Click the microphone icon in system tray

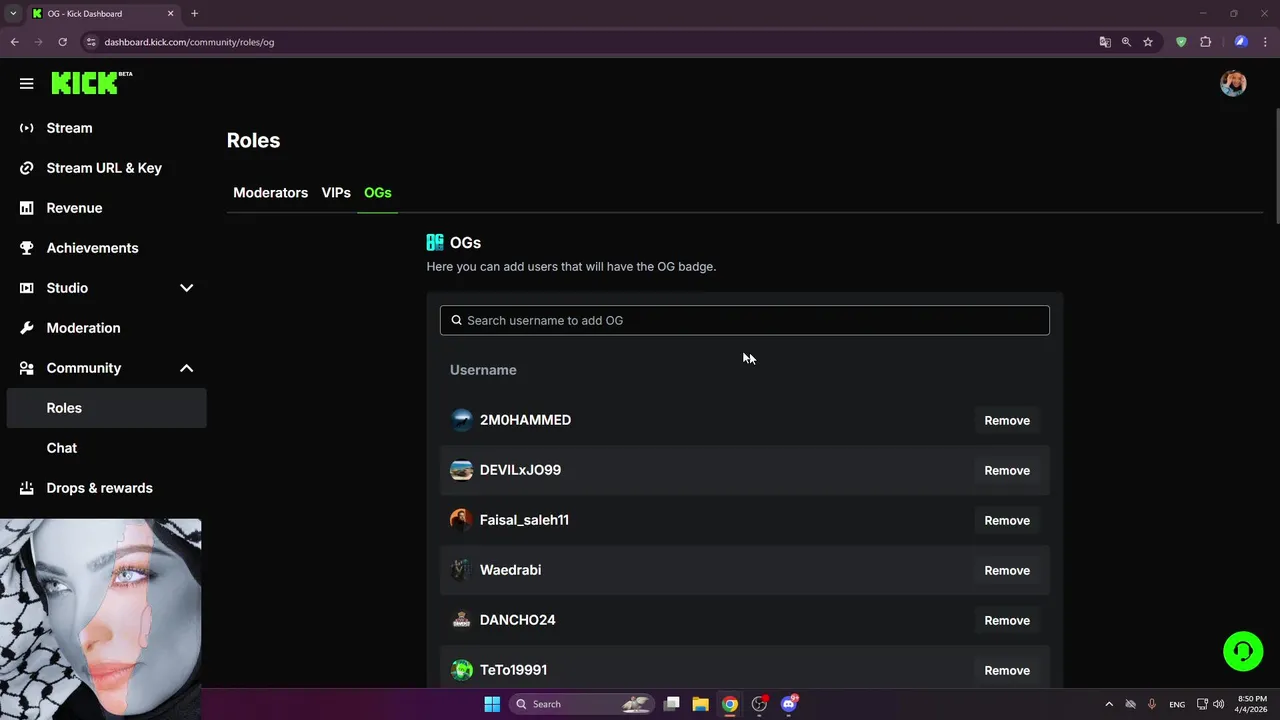(x=1152, y=704)
